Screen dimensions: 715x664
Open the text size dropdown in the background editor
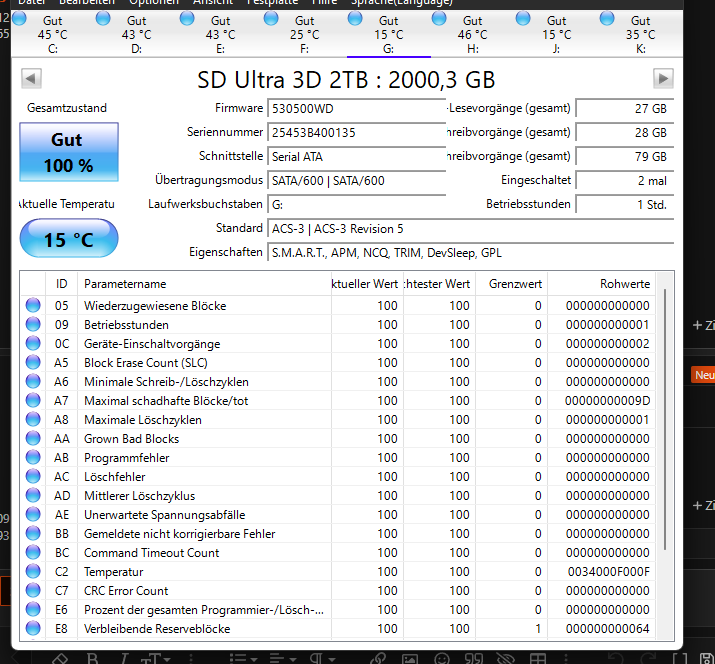point(156,659)
